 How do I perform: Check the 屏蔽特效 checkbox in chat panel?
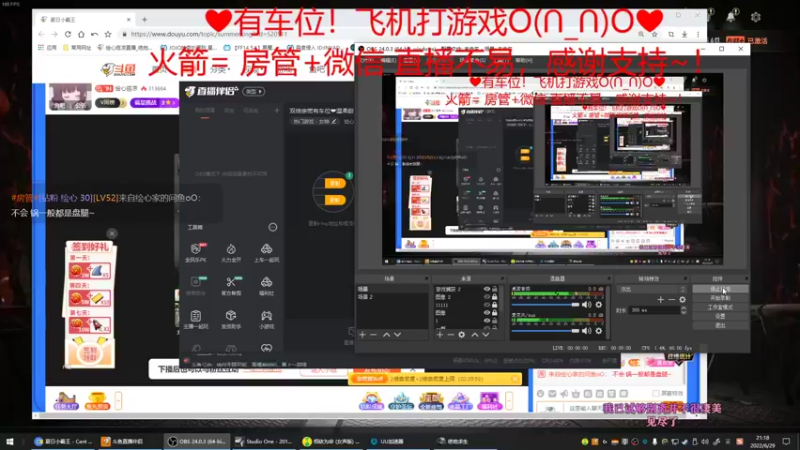[656, 393]
